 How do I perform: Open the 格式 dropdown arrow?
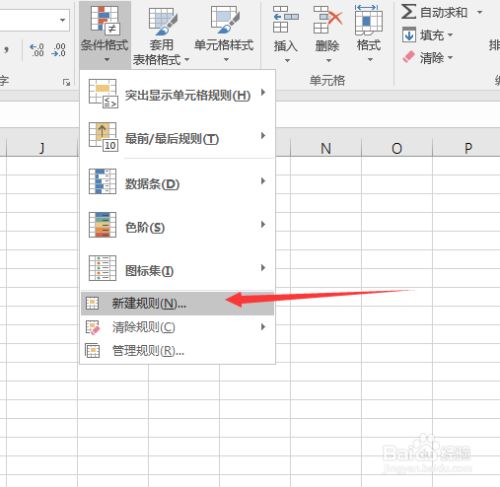pyautogui.click(x=370, y=60)
